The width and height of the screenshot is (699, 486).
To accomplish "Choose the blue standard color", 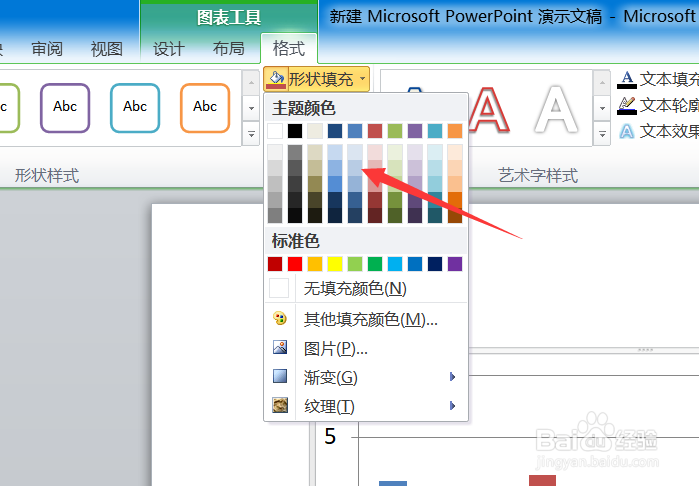I will point(415,264).
